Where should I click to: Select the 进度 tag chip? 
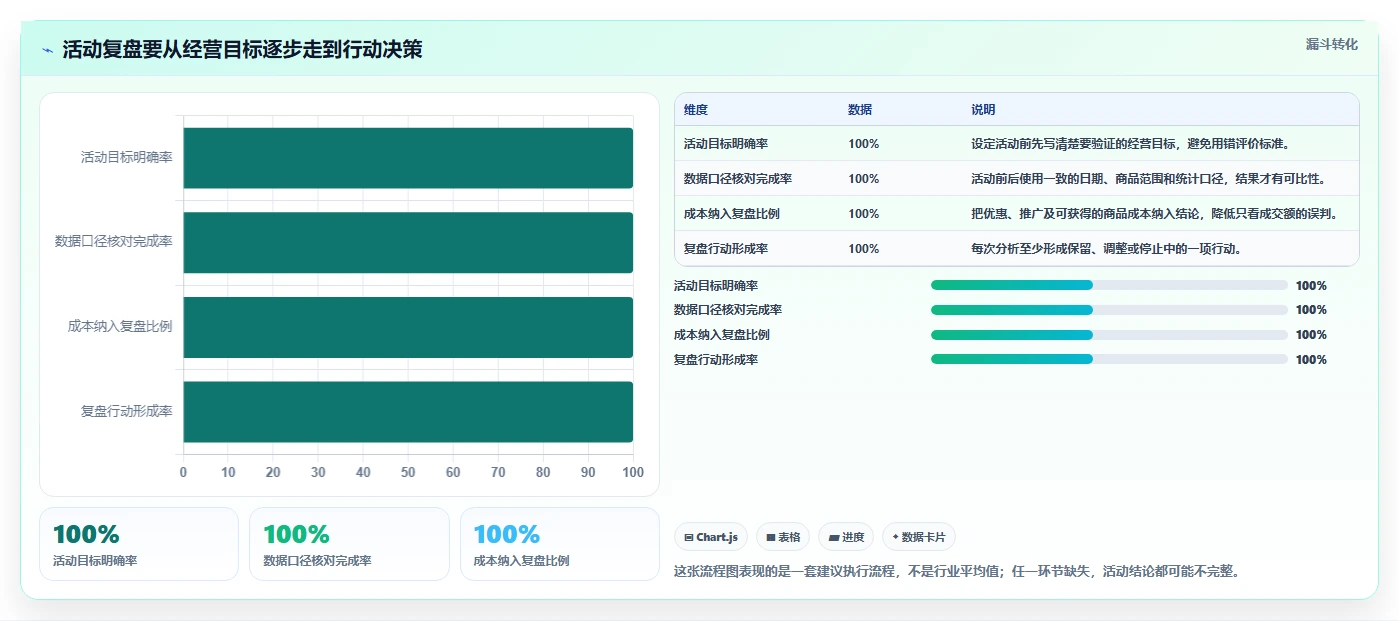(846, 537)
